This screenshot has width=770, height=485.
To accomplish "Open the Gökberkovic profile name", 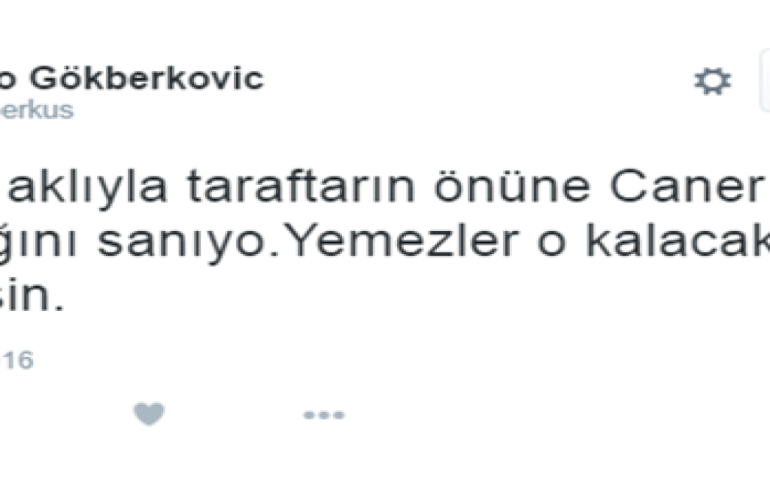I will click(146, 78).
